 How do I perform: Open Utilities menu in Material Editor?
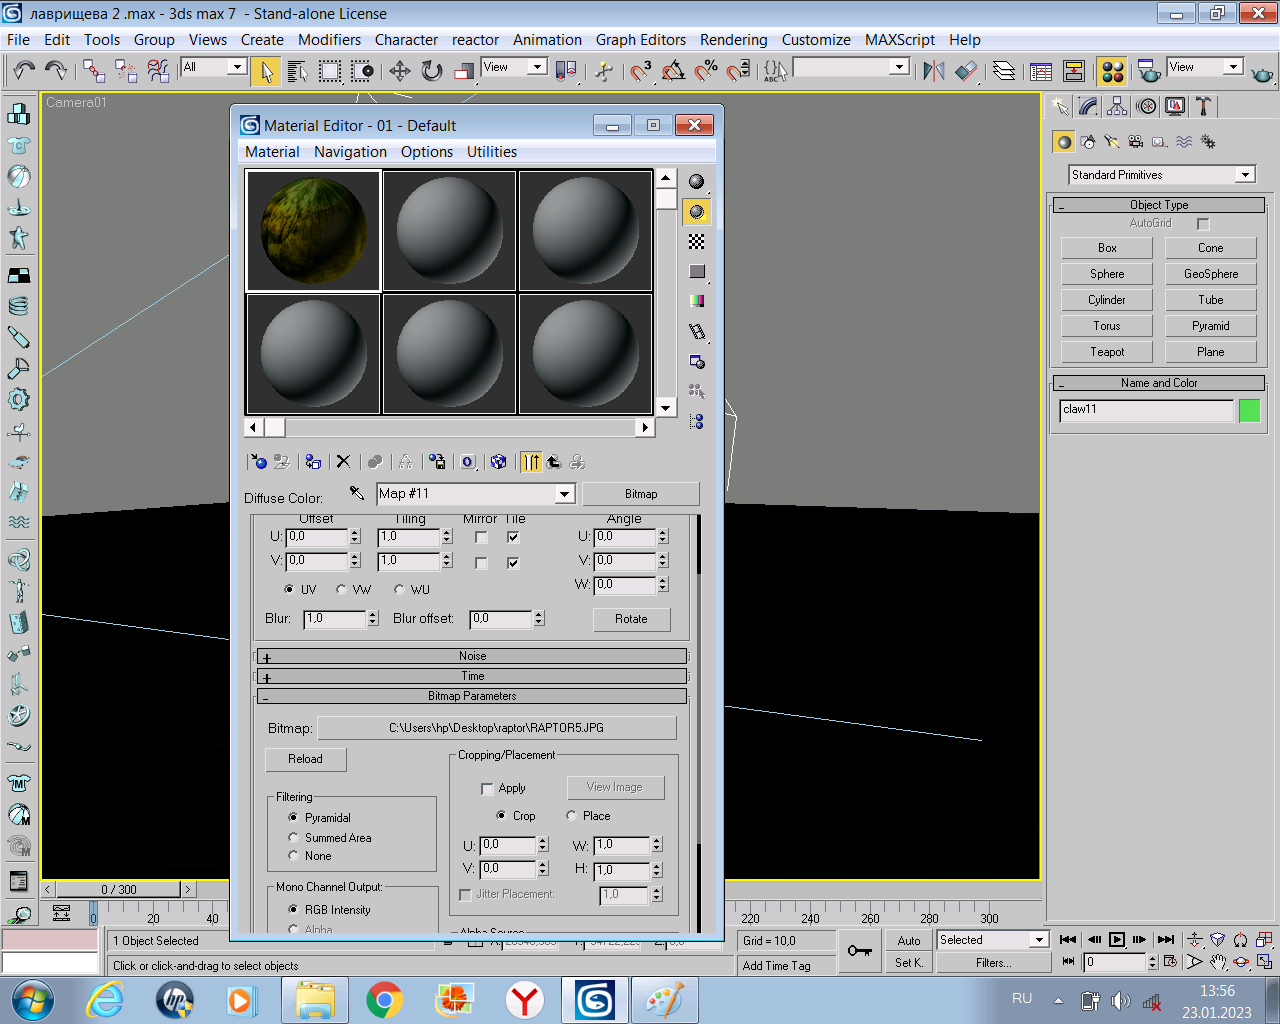click(x=492, y=152)
